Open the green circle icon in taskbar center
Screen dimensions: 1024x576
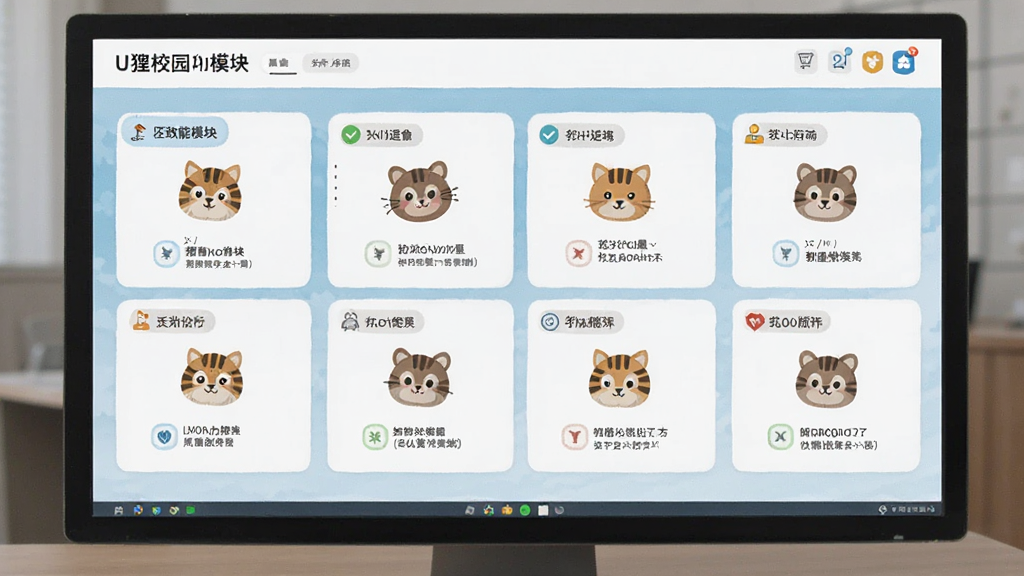[524, 510]
